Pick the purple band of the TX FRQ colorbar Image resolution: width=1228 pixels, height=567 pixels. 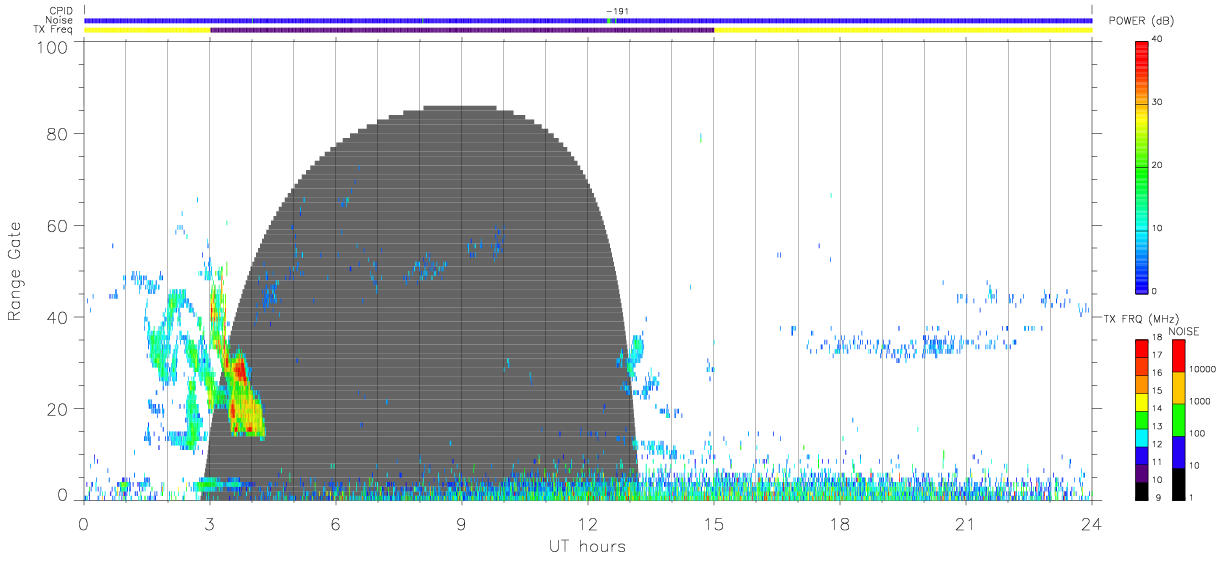click(1141, 471)
